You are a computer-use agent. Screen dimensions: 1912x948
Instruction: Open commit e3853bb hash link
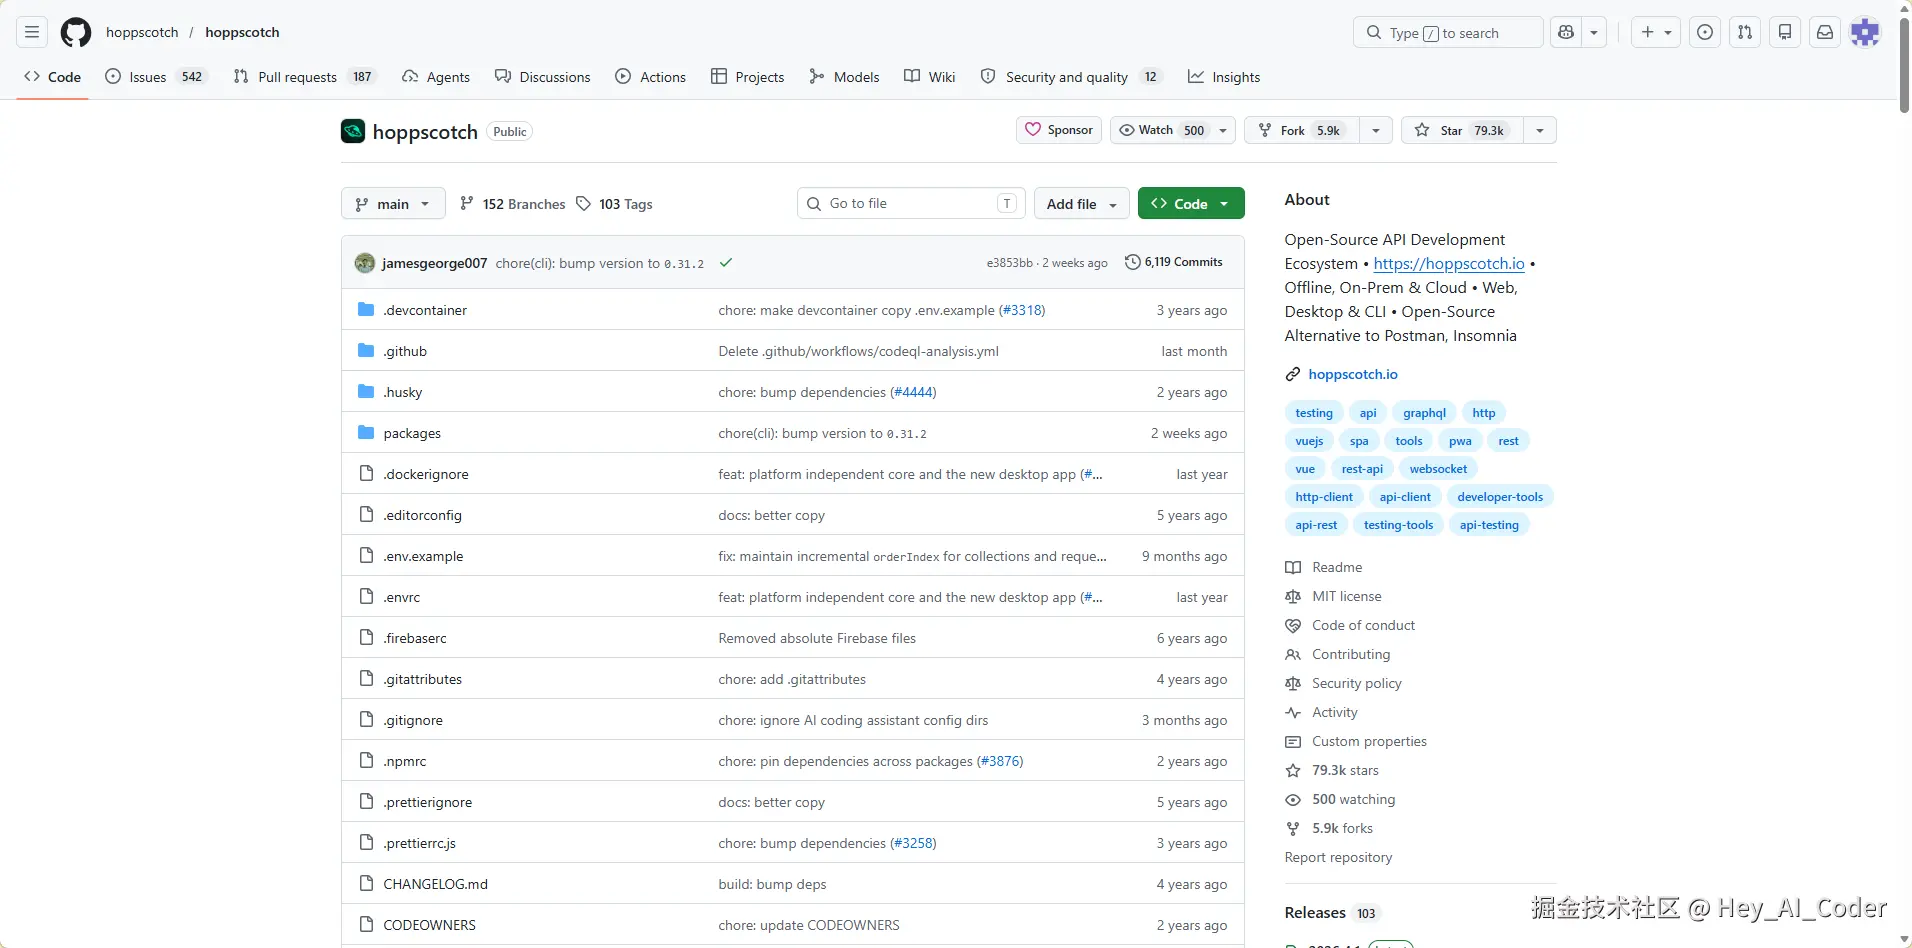(1009, 263)
